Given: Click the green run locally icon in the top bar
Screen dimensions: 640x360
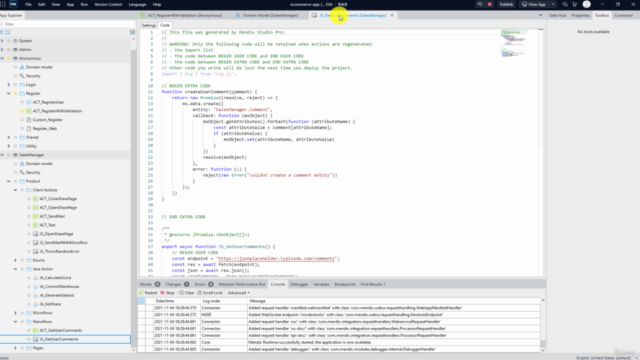Looking at the screenshot, I should pos(480,4).
